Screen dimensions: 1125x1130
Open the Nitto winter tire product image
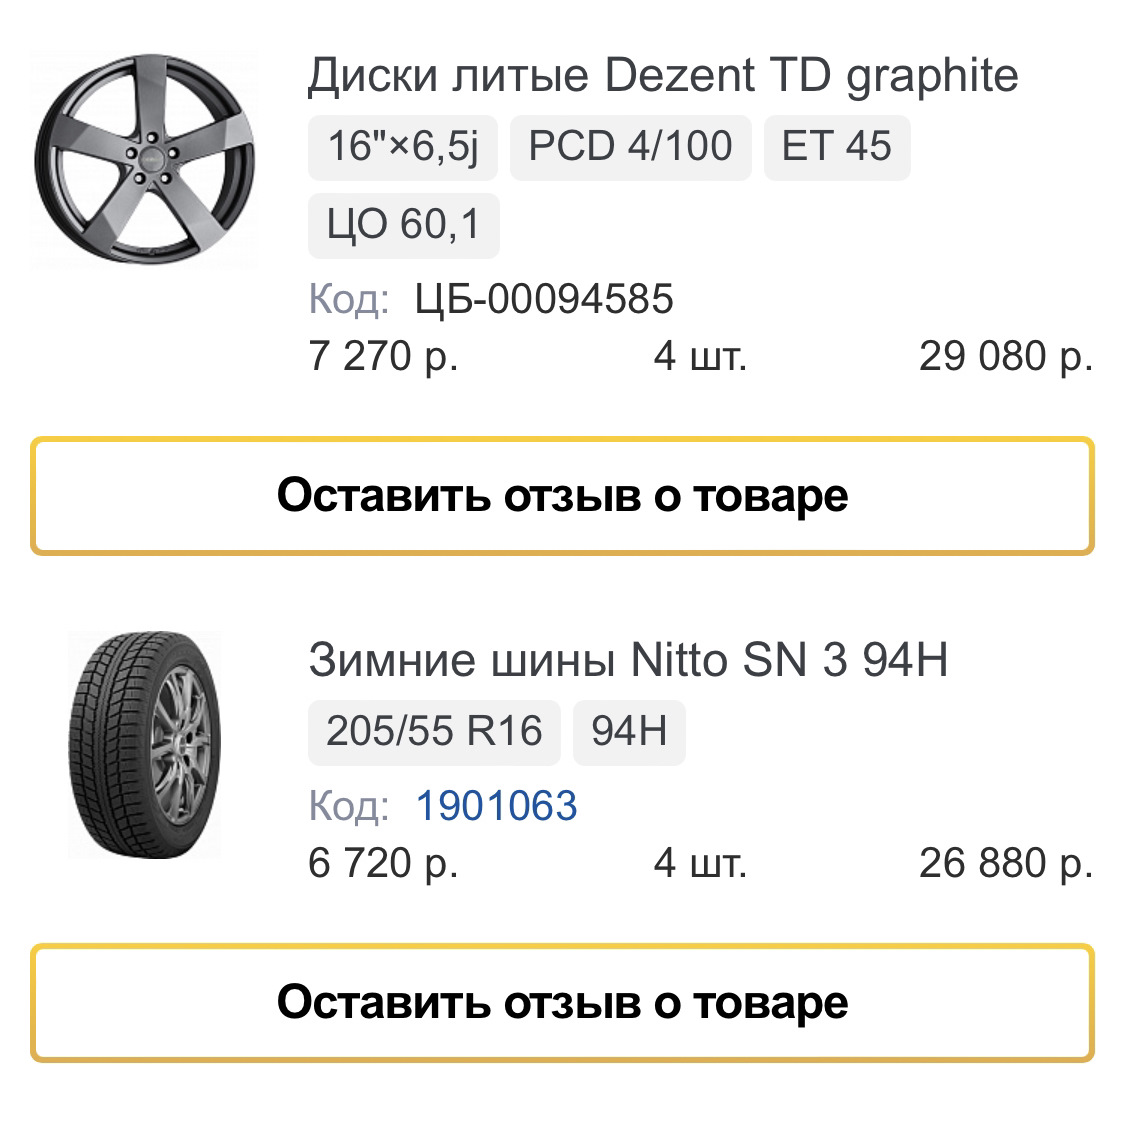coord(146,742)
